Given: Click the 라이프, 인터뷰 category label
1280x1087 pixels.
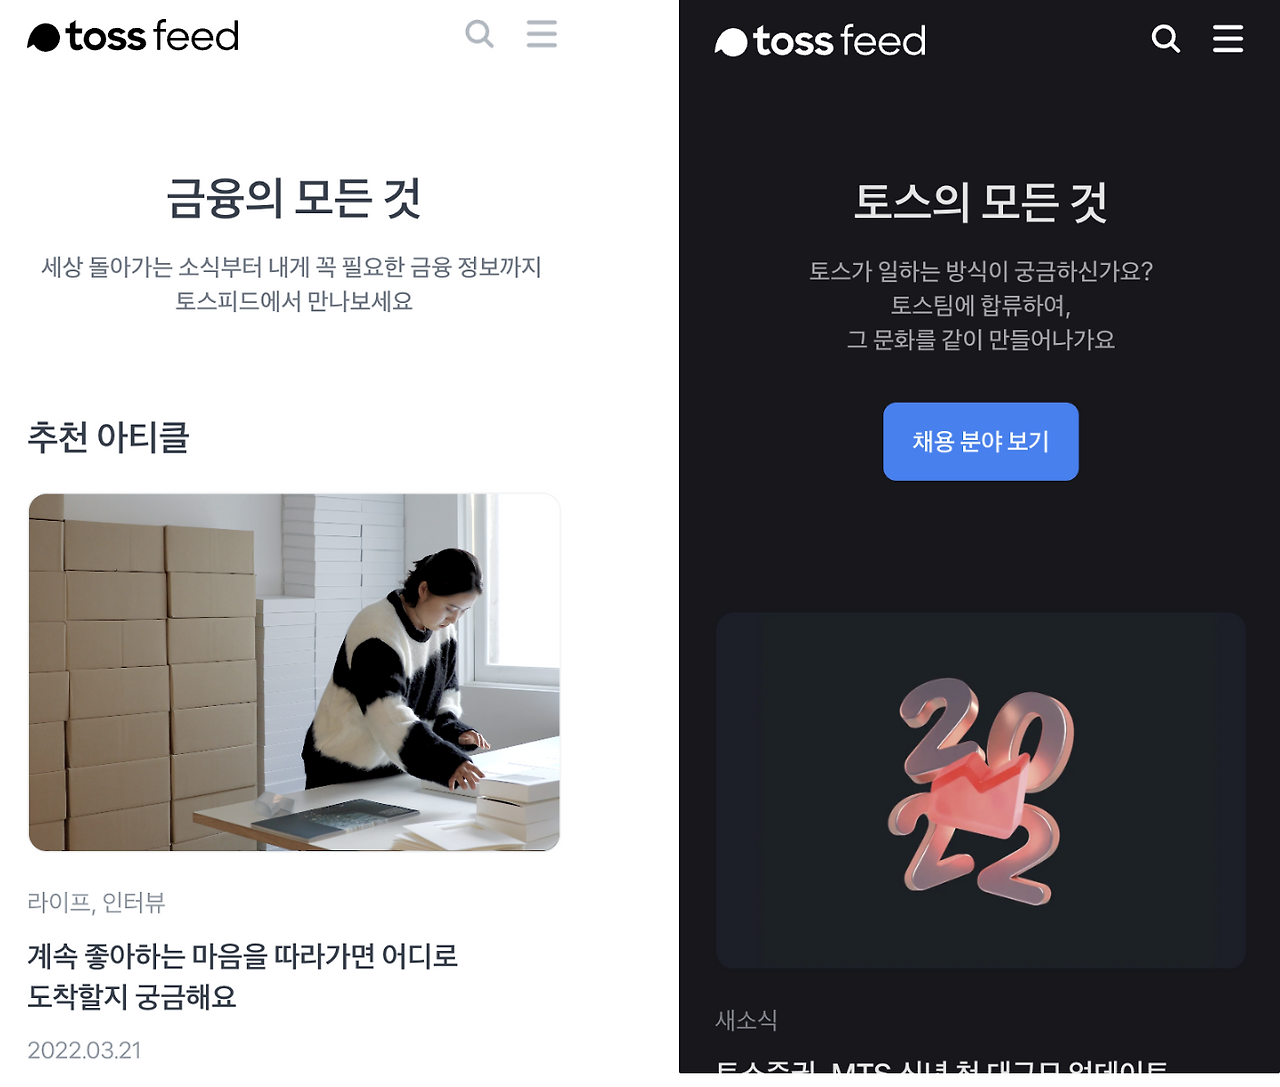Looking at the screenshot, I should click(x=96, y=902).
